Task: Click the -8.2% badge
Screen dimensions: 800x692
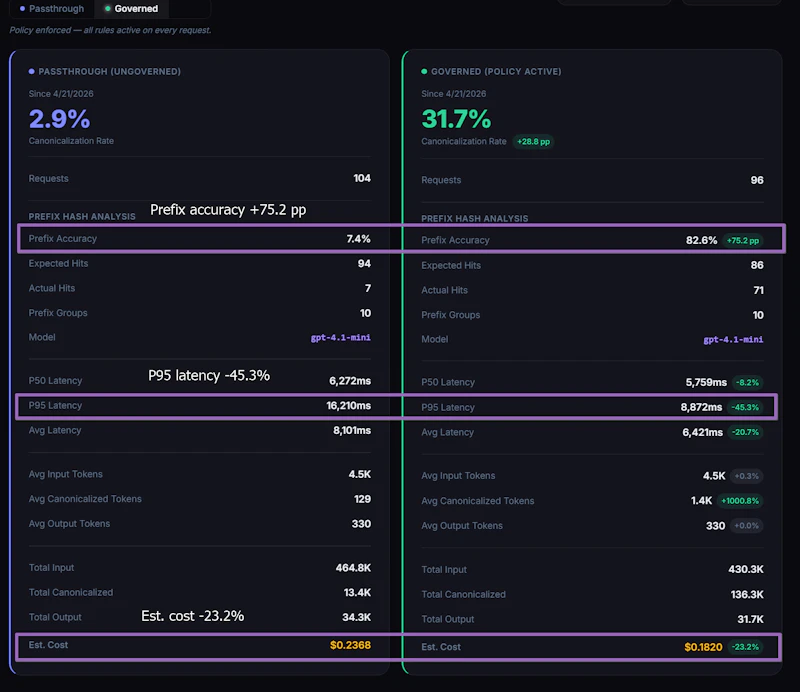Action: click(747, 382)
